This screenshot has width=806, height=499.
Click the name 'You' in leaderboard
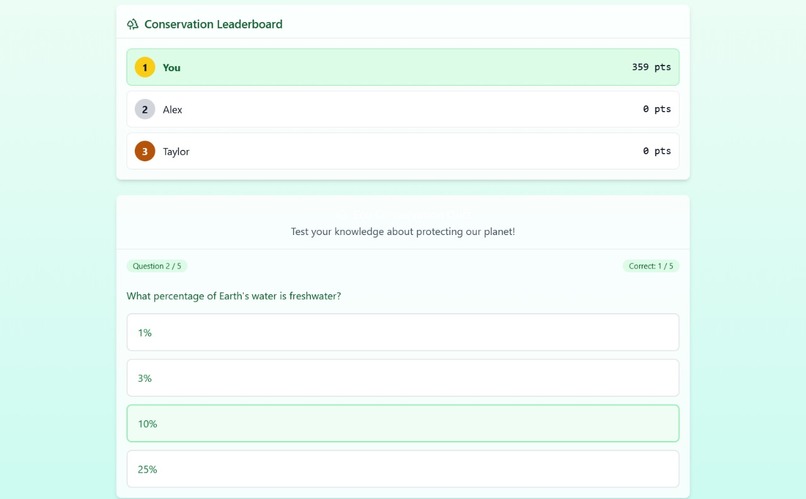click(172, 67)
